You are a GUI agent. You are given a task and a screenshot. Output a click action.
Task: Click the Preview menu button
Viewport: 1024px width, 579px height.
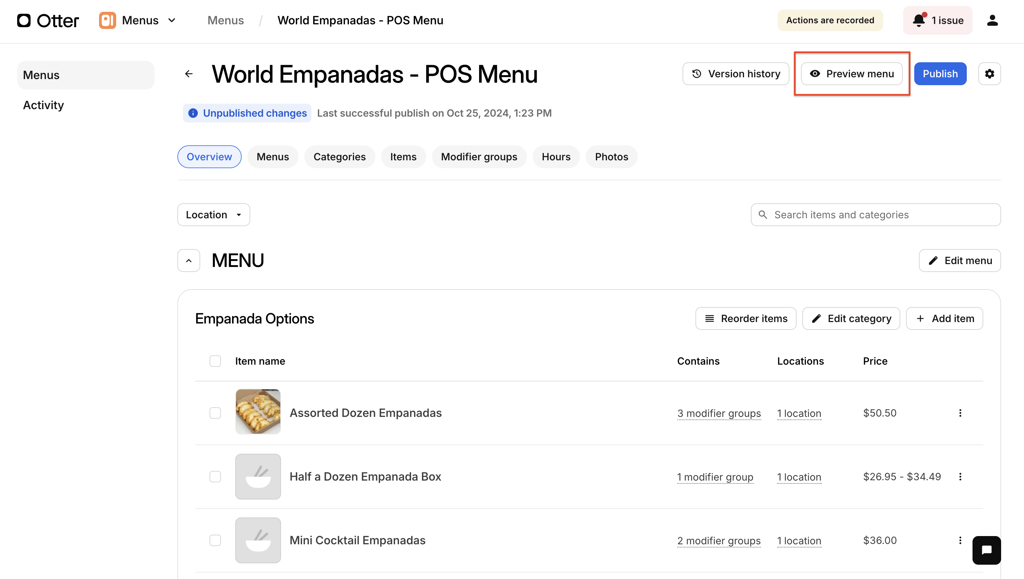pyautogui.click(x=852, y=74)
